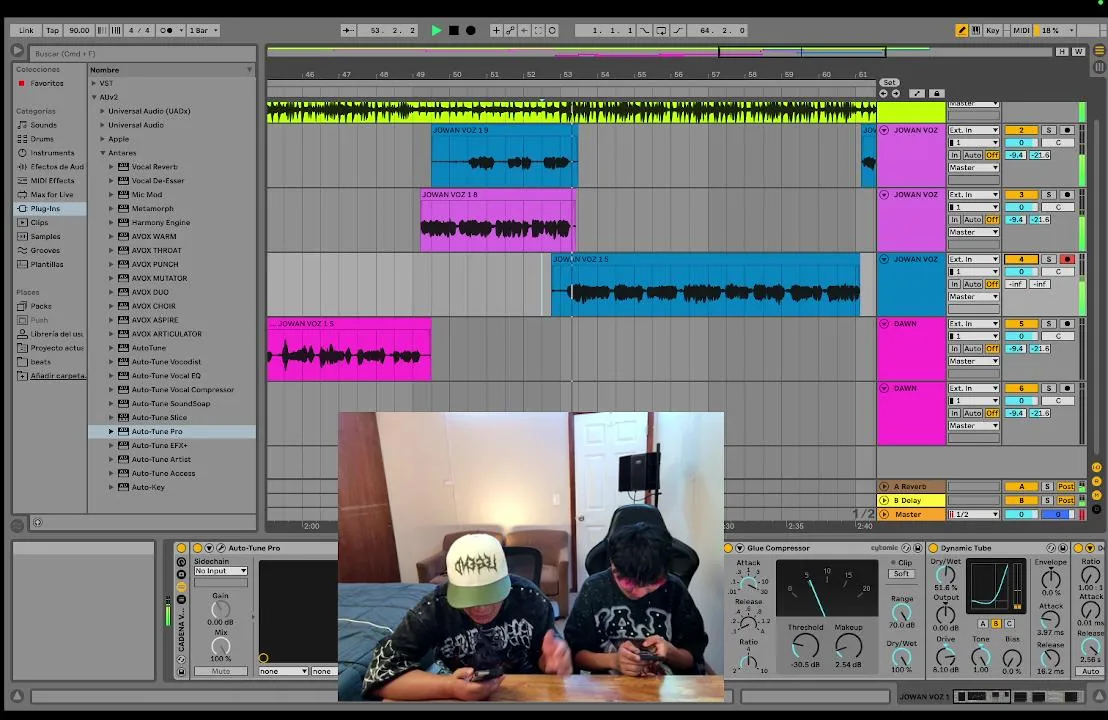
Task: Open Master 1/2 output dropdown
Action: (973, 514)
